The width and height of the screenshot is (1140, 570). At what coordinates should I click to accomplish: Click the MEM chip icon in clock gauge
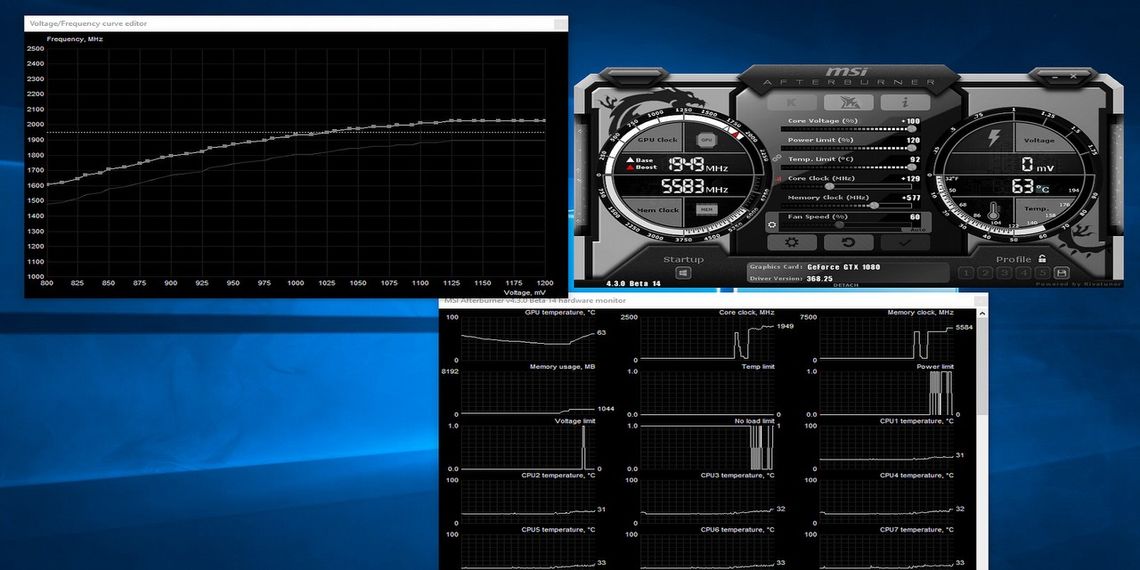(705, 209)
